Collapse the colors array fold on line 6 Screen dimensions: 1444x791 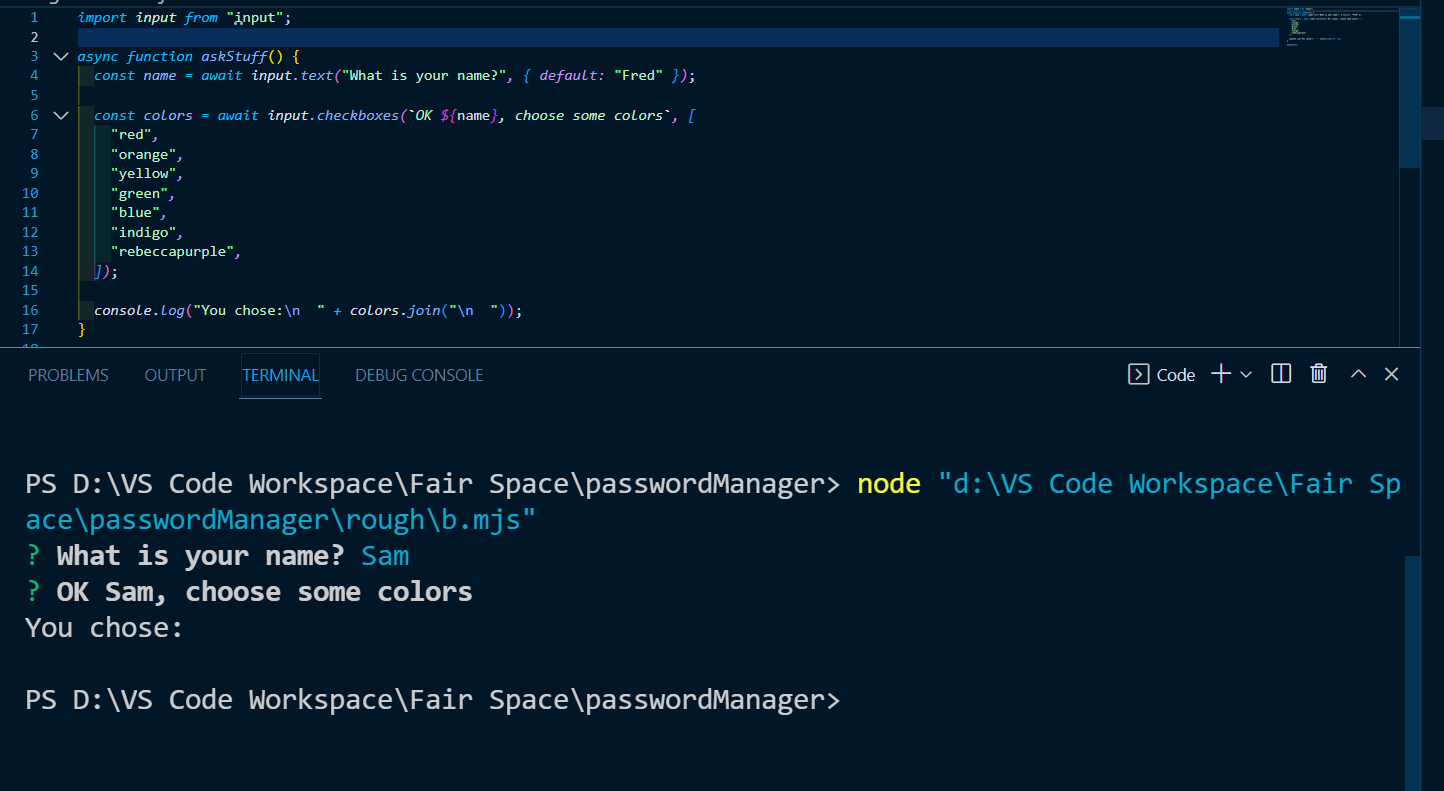tap(60, 114)
